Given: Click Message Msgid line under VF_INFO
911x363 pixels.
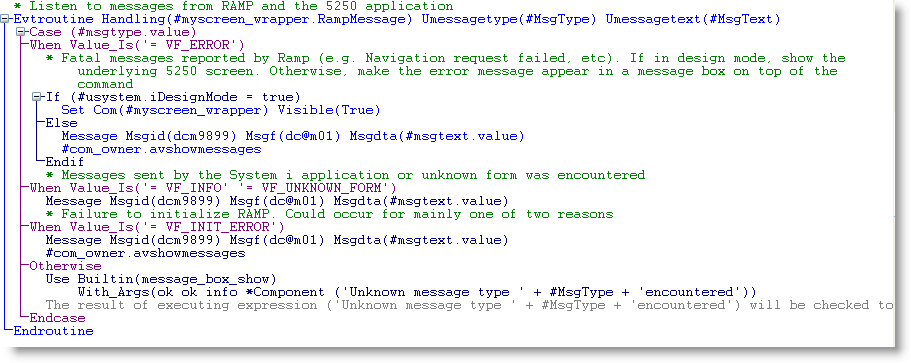Looking at the screenshot, I should click(277, 201).
